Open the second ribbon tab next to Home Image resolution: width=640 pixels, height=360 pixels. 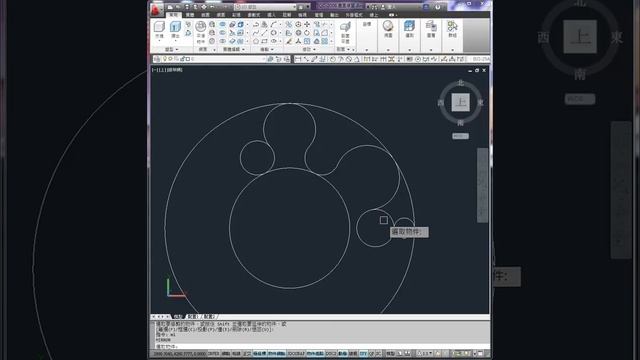coord(190,15)
